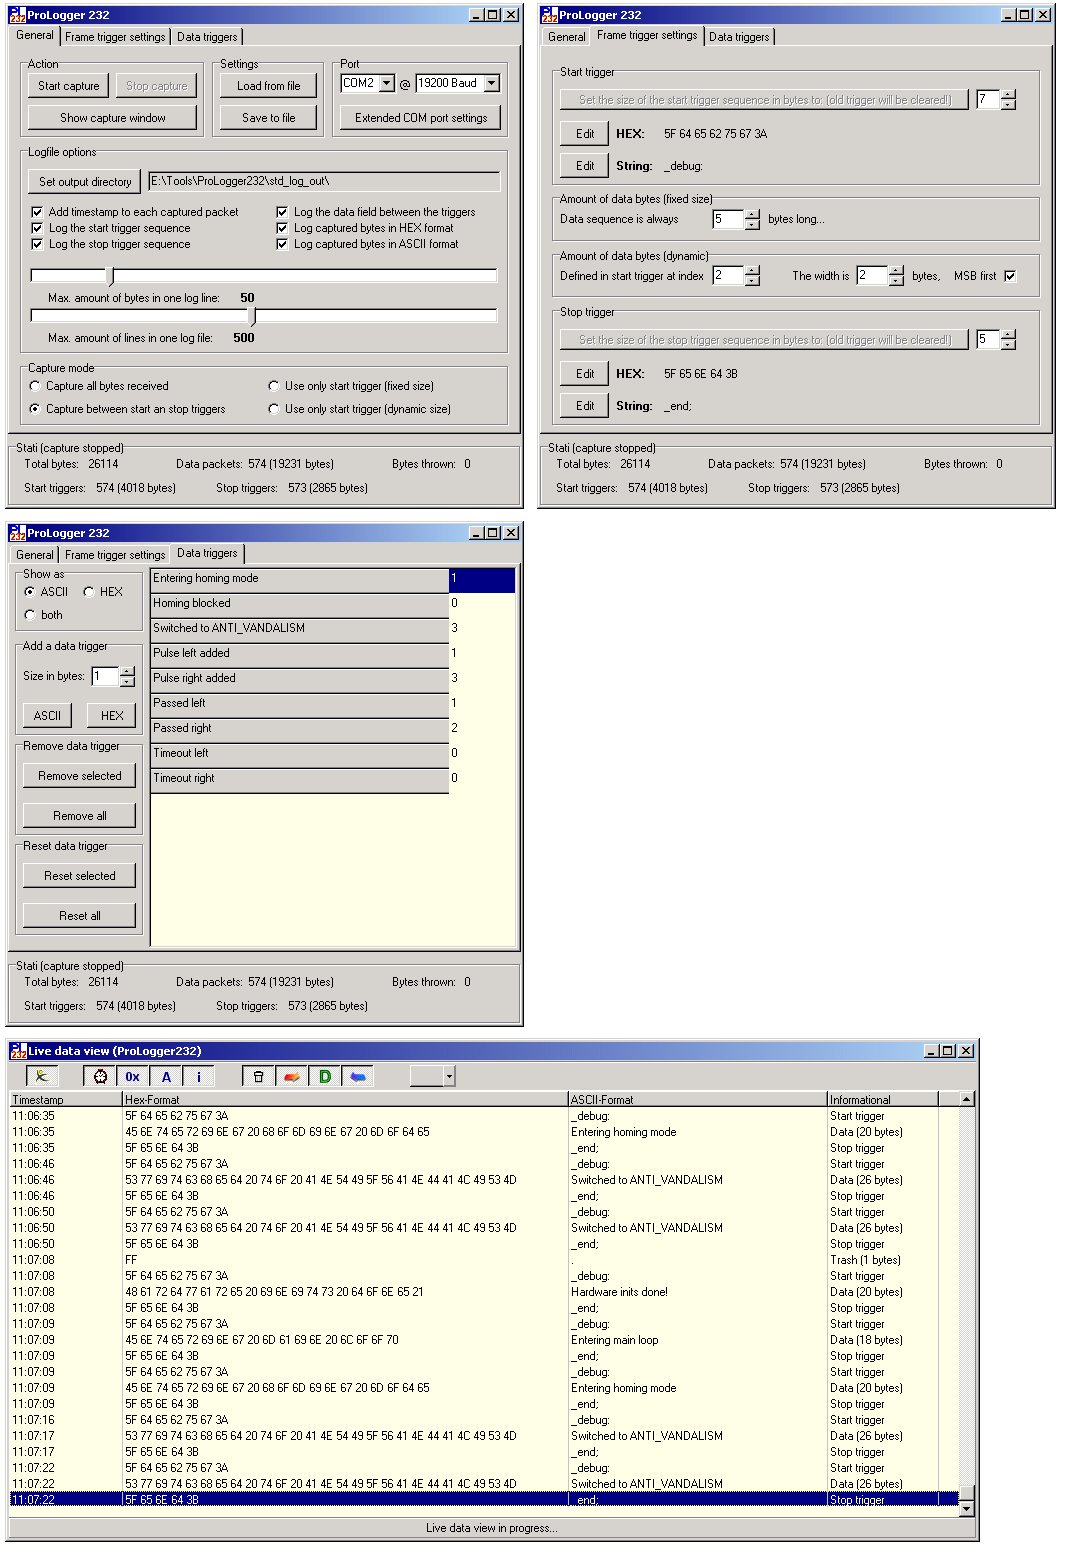Click 'Reset all' data trigger button
Screen dimensions: 1072x1568
(80, 916)
